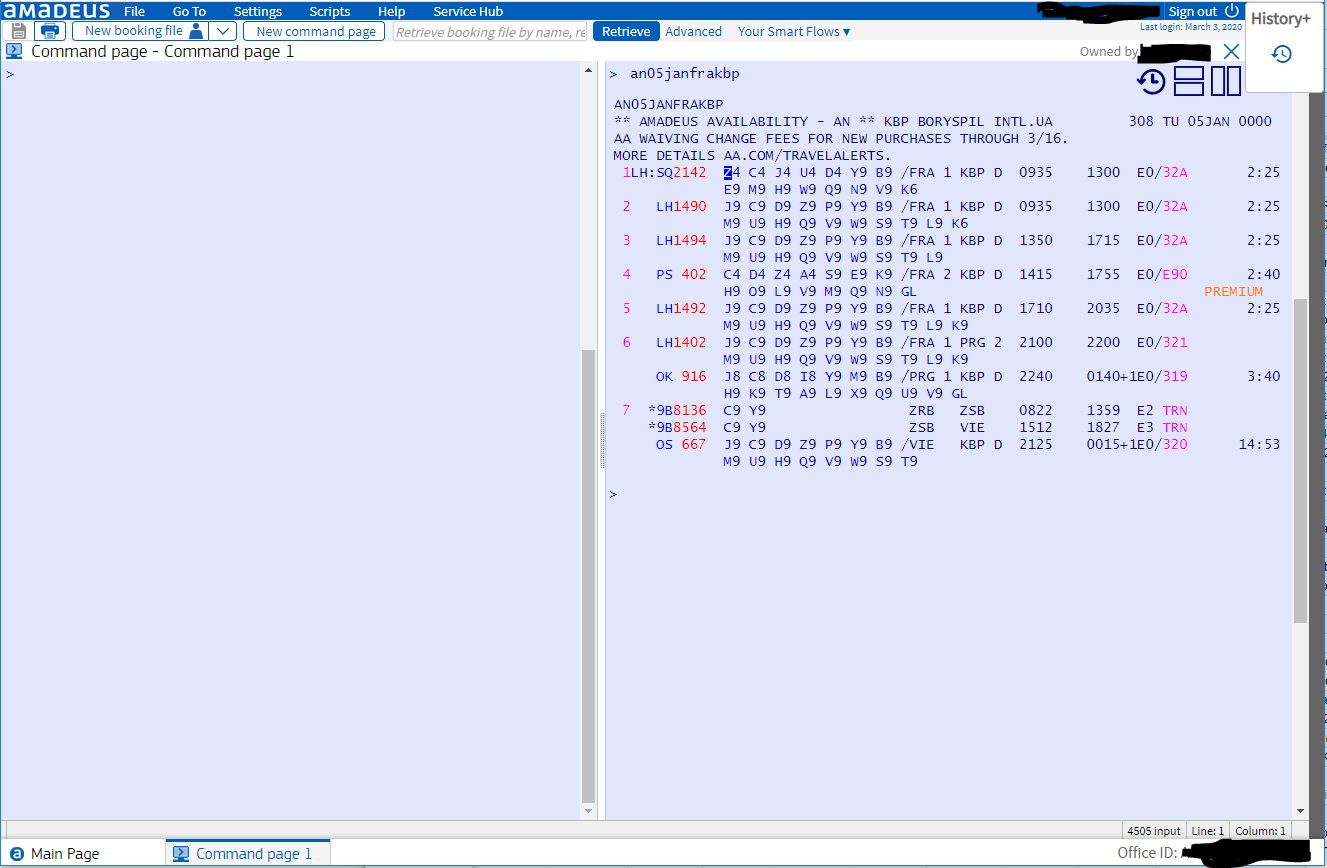The width and height of the screenshot is (1327, 868).
Task: Close the Command page 1 panel
Action: pos(1232,51)
